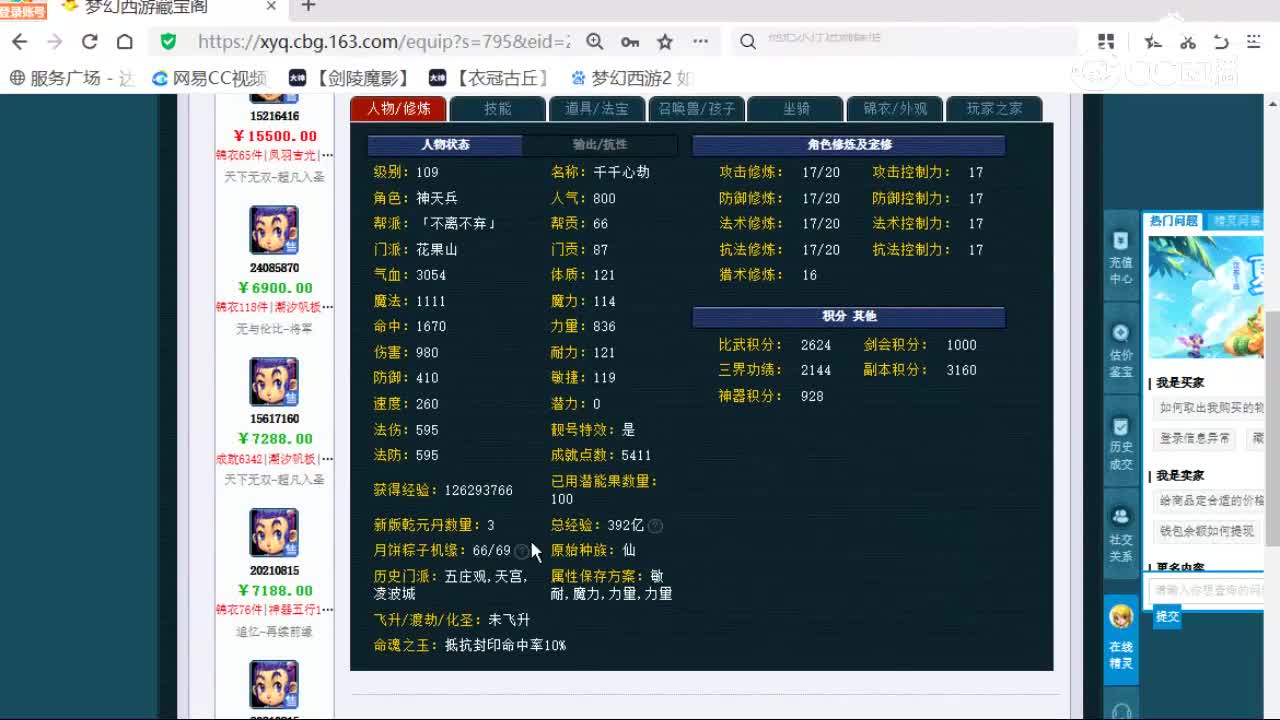The height and width of the screenshot is (720, 1280).
Task: Focus the question input field
Action: (1207, 591)
